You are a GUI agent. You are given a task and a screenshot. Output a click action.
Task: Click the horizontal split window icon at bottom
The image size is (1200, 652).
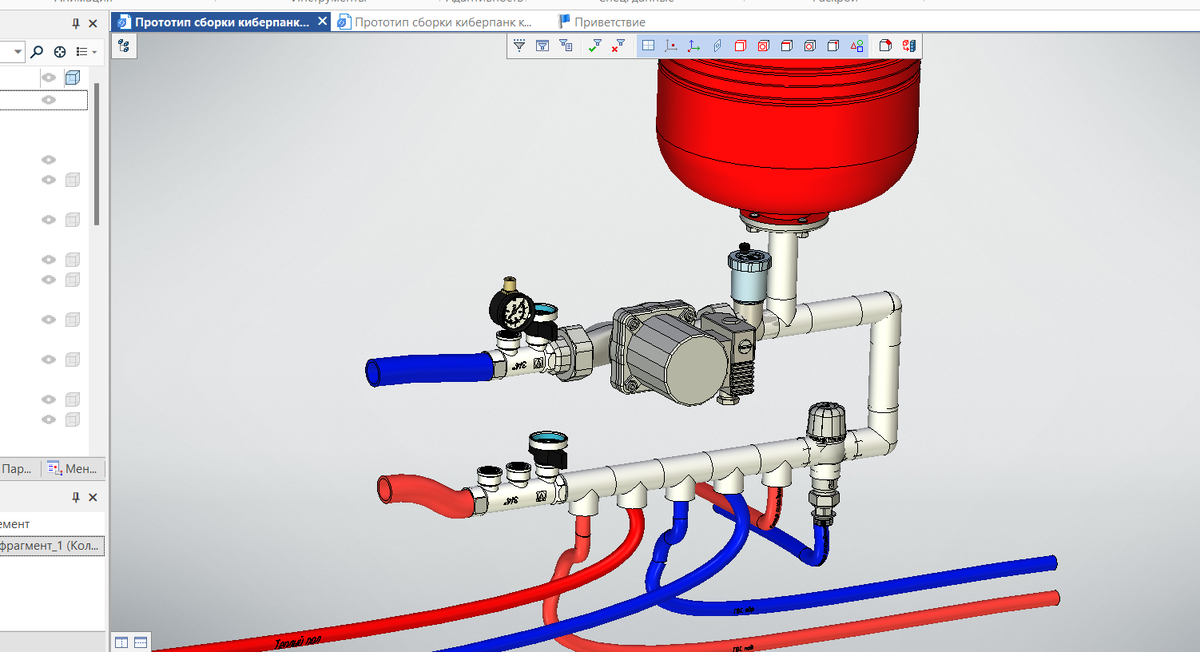click(140, 642)
